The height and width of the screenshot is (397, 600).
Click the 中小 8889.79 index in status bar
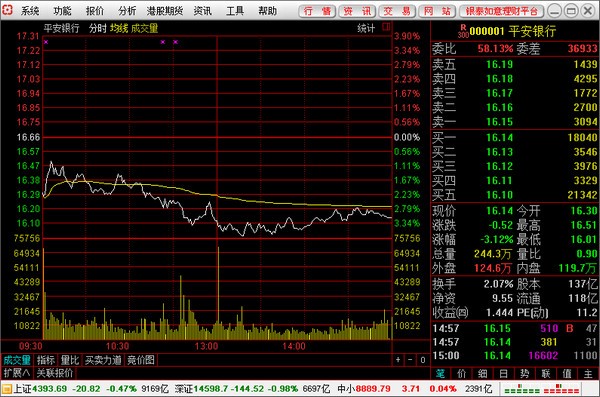pyautogui.click(x=364, y=389)
